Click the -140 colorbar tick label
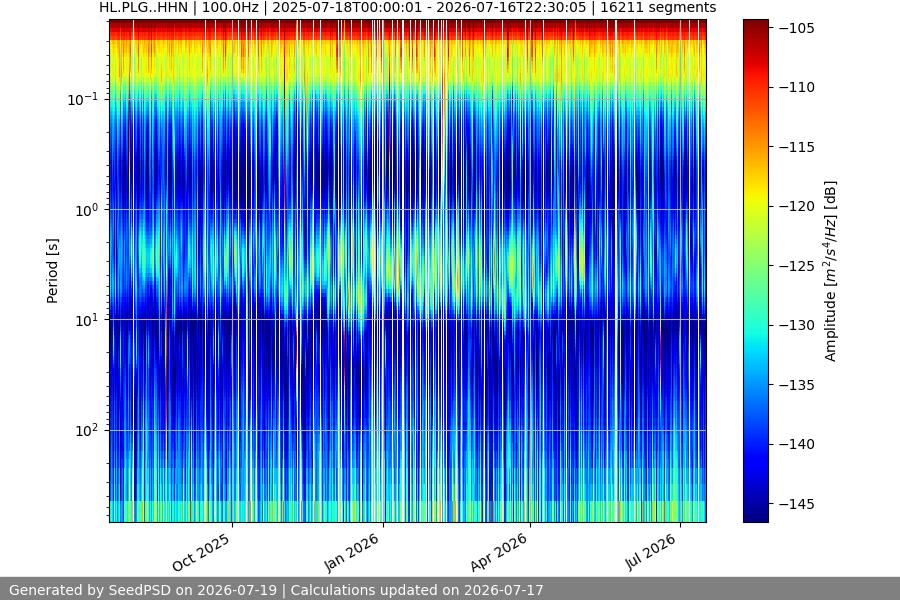 pos(797,444)
